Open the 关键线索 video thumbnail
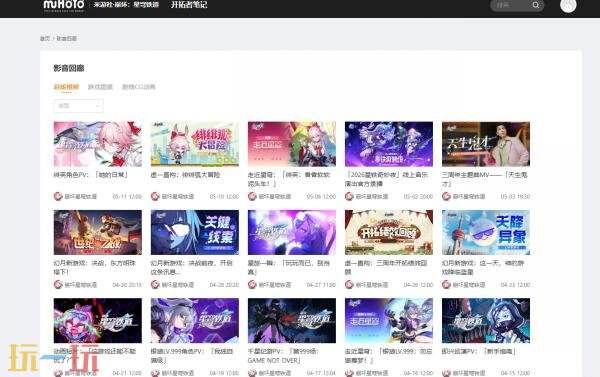The width and height of the screenshot is (600, 377). pos(195,232)
